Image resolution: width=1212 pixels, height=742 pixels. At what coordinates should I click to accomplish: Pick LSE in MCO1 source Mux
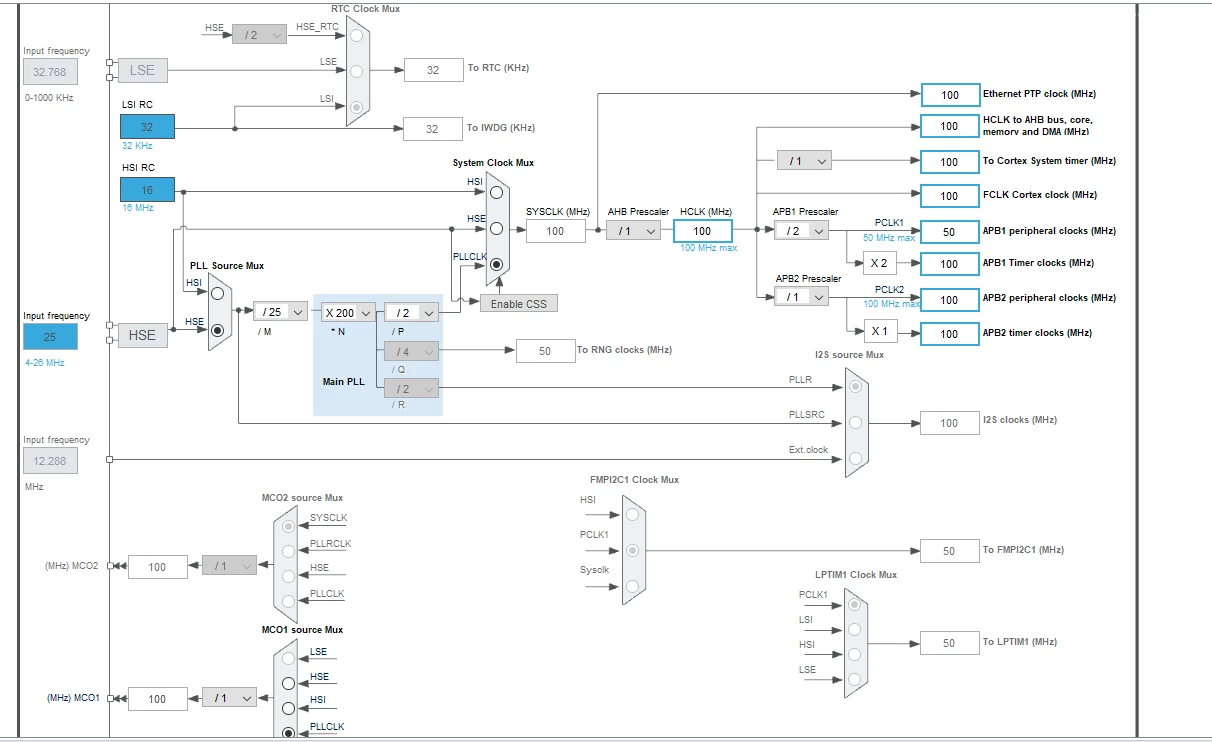coord(289,659)
